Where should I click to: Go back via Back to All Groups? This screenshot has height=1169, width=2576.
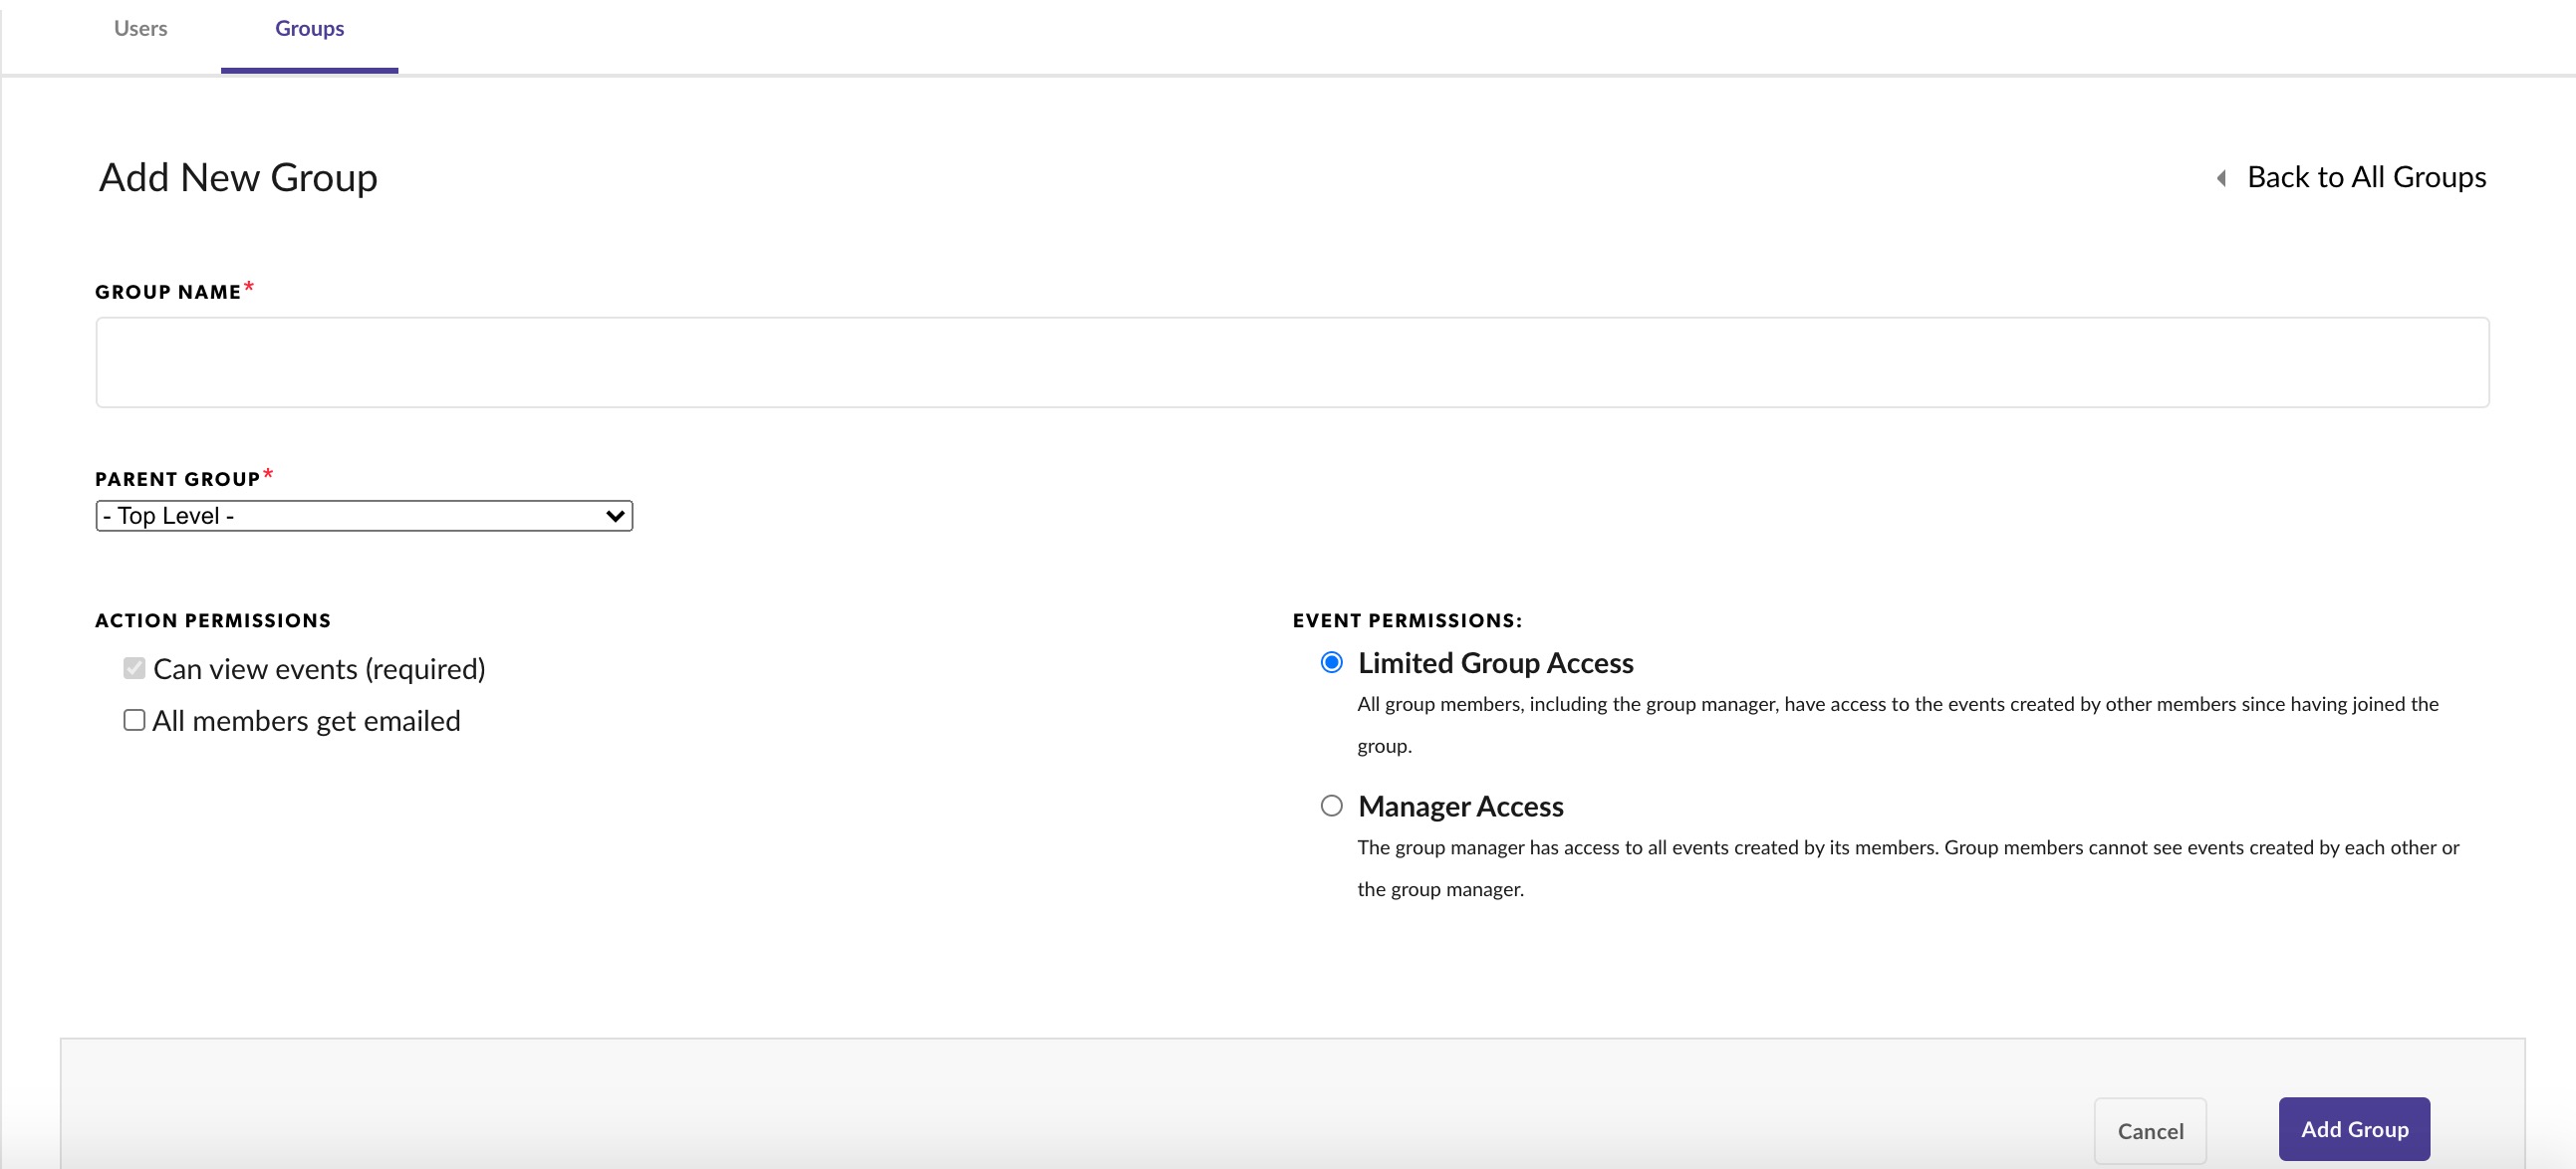2366,177
